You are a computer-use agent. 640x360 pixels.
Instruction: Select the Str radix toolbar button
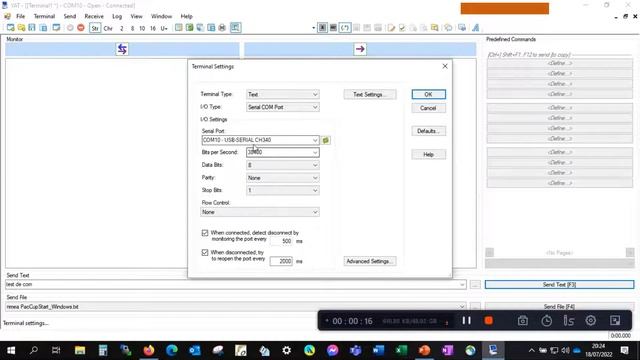95,28
